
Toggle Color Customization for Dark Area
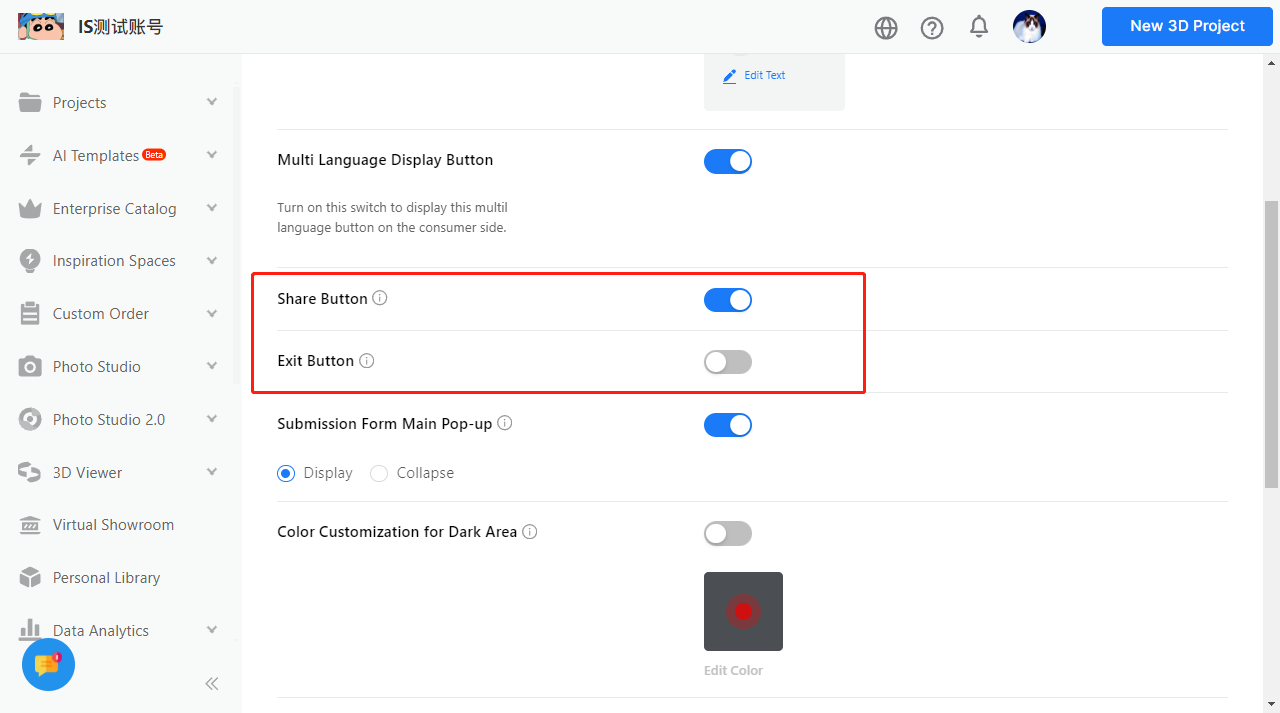728,533
